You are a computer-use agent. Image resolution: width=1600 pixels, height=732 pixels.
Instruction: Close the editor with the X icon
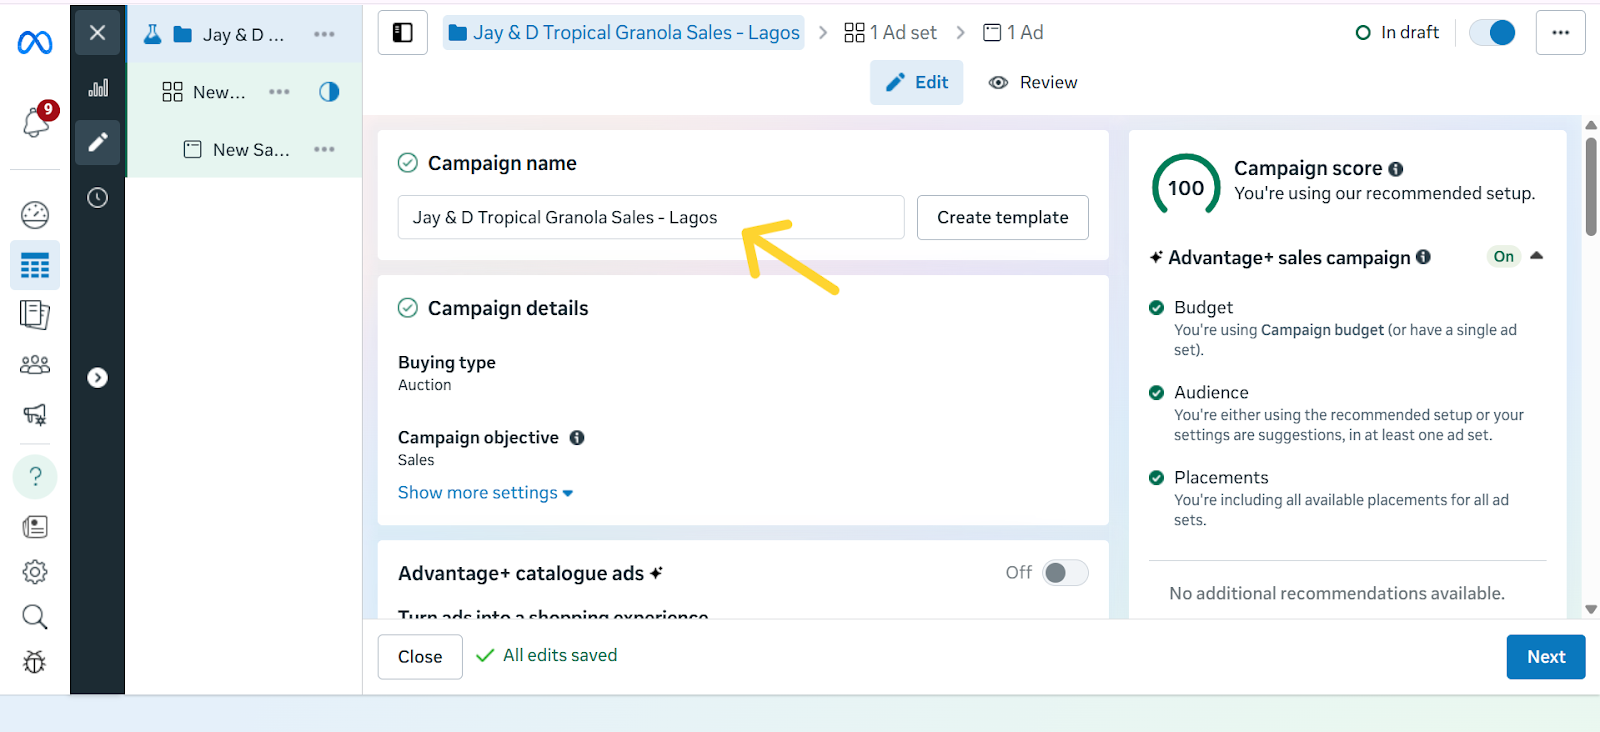[97, 33]
